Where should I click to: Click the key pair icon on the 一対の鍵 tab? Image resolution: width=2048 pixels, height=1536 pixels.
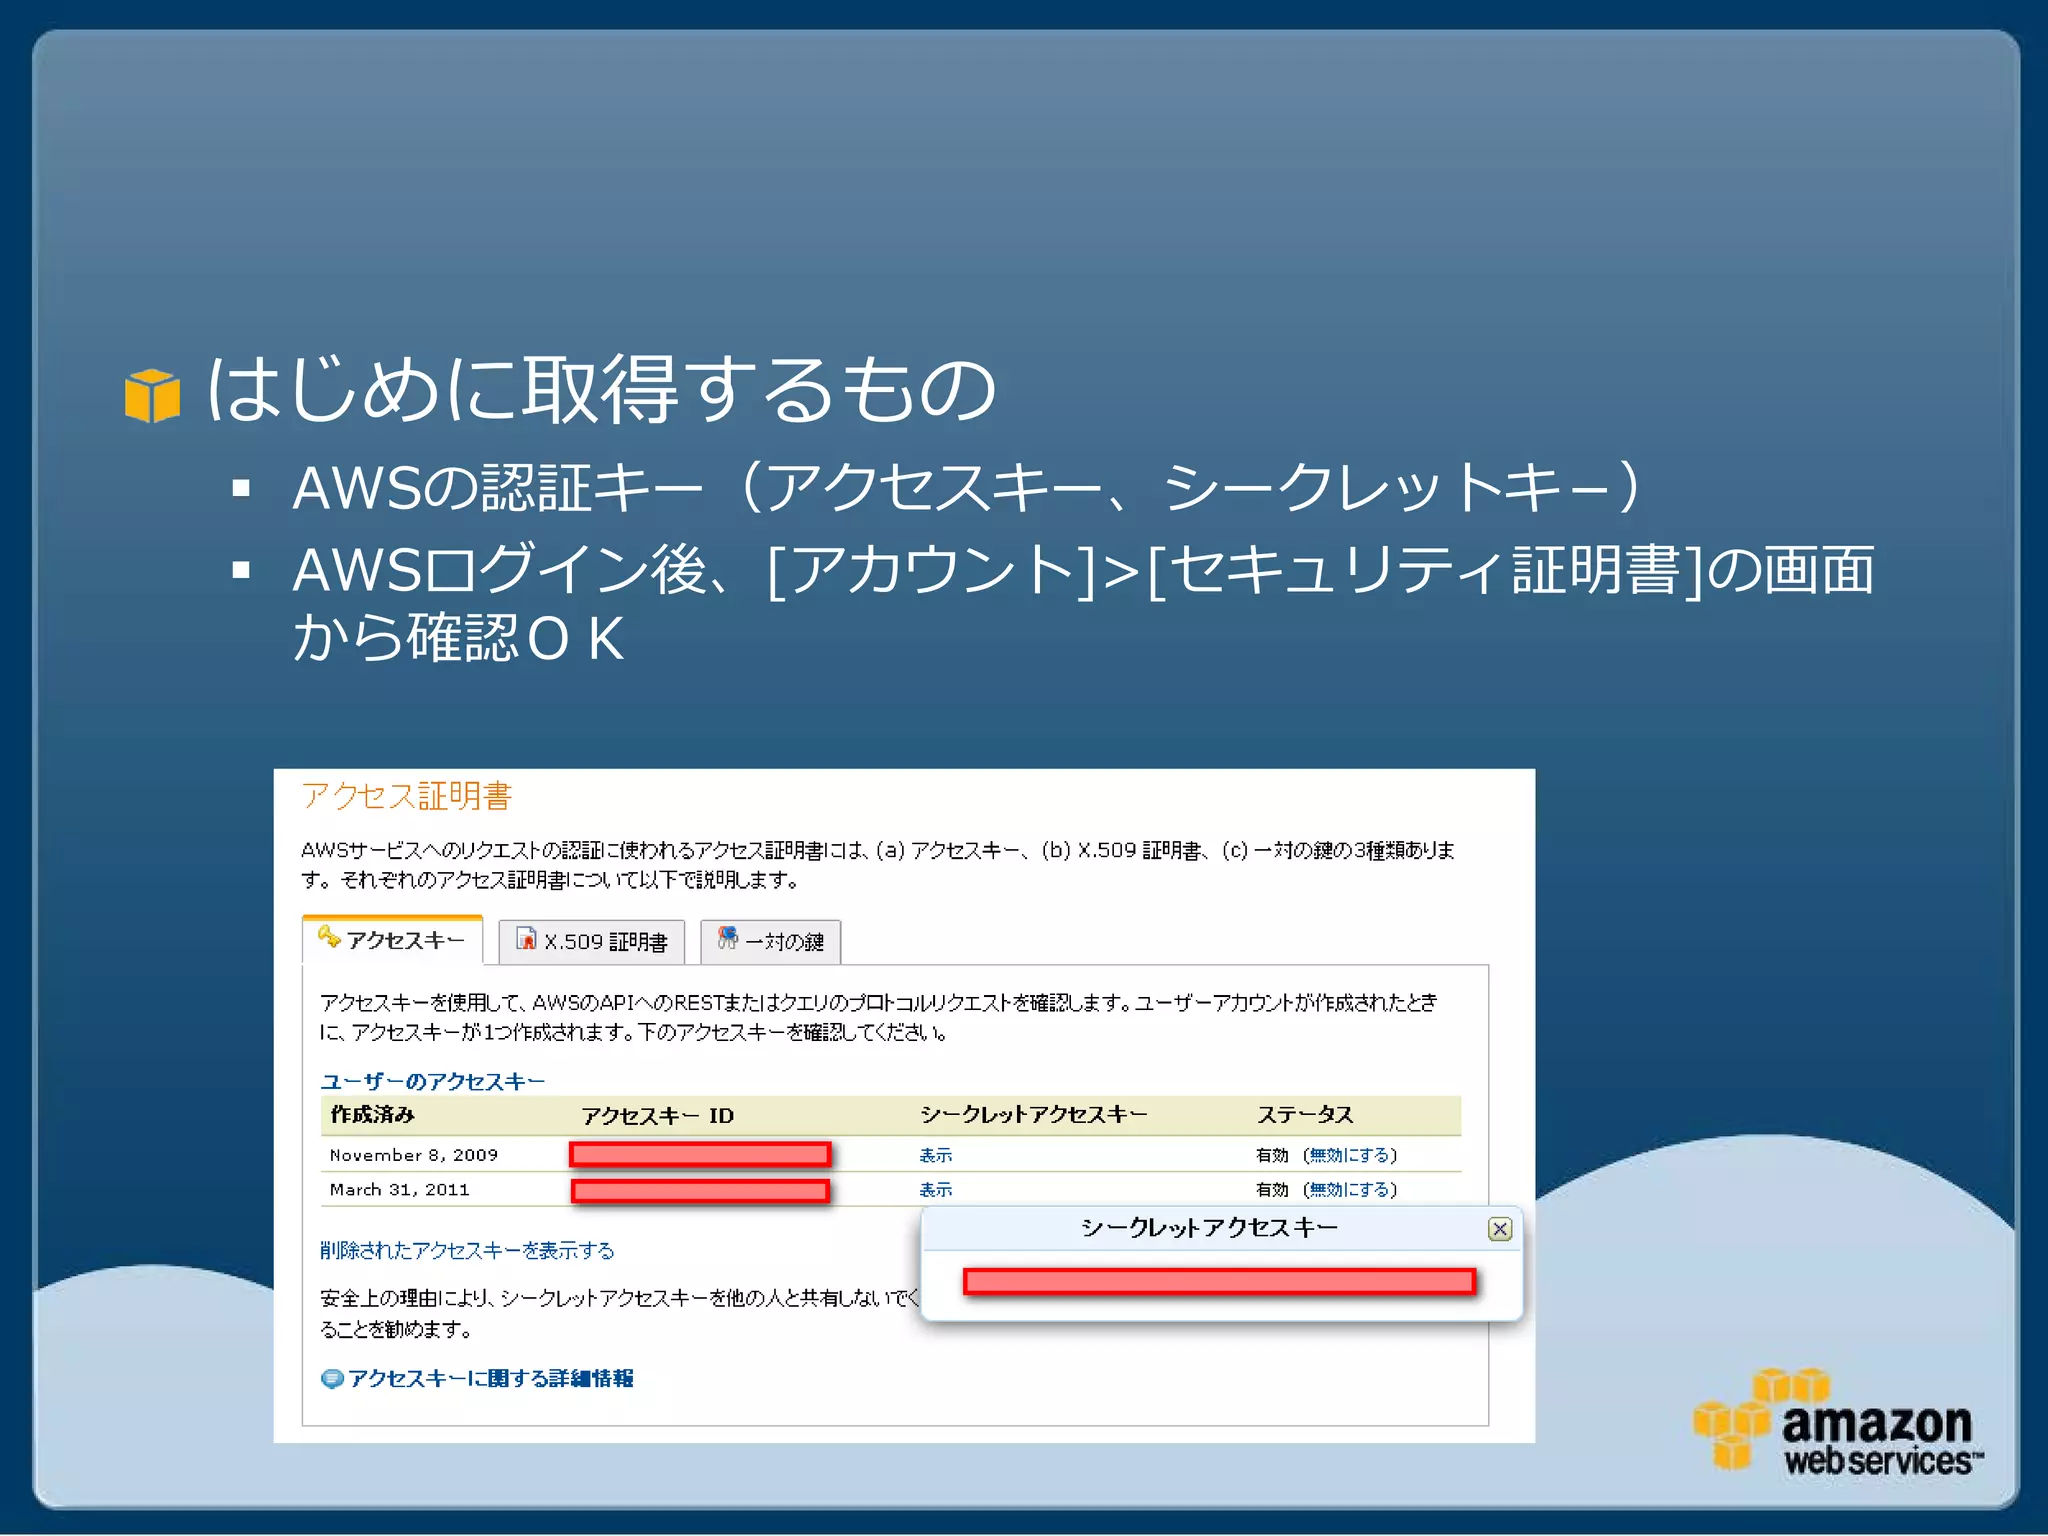[728, 938]
